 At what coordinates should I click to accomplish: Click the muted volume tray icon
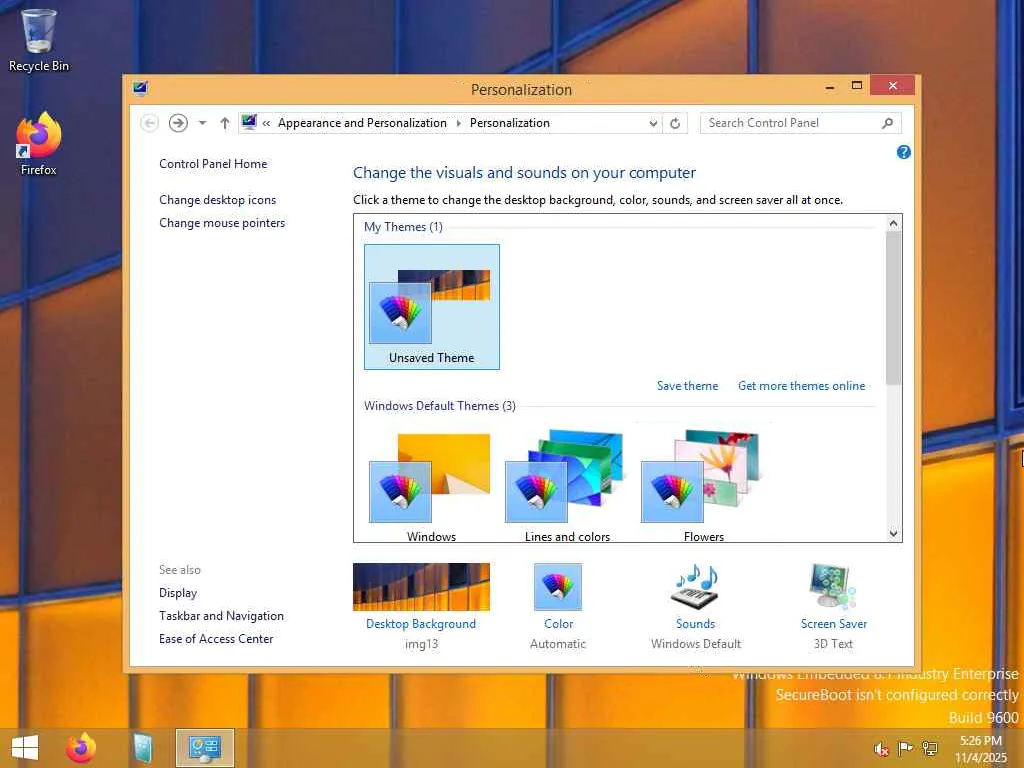tap(882, 749)
